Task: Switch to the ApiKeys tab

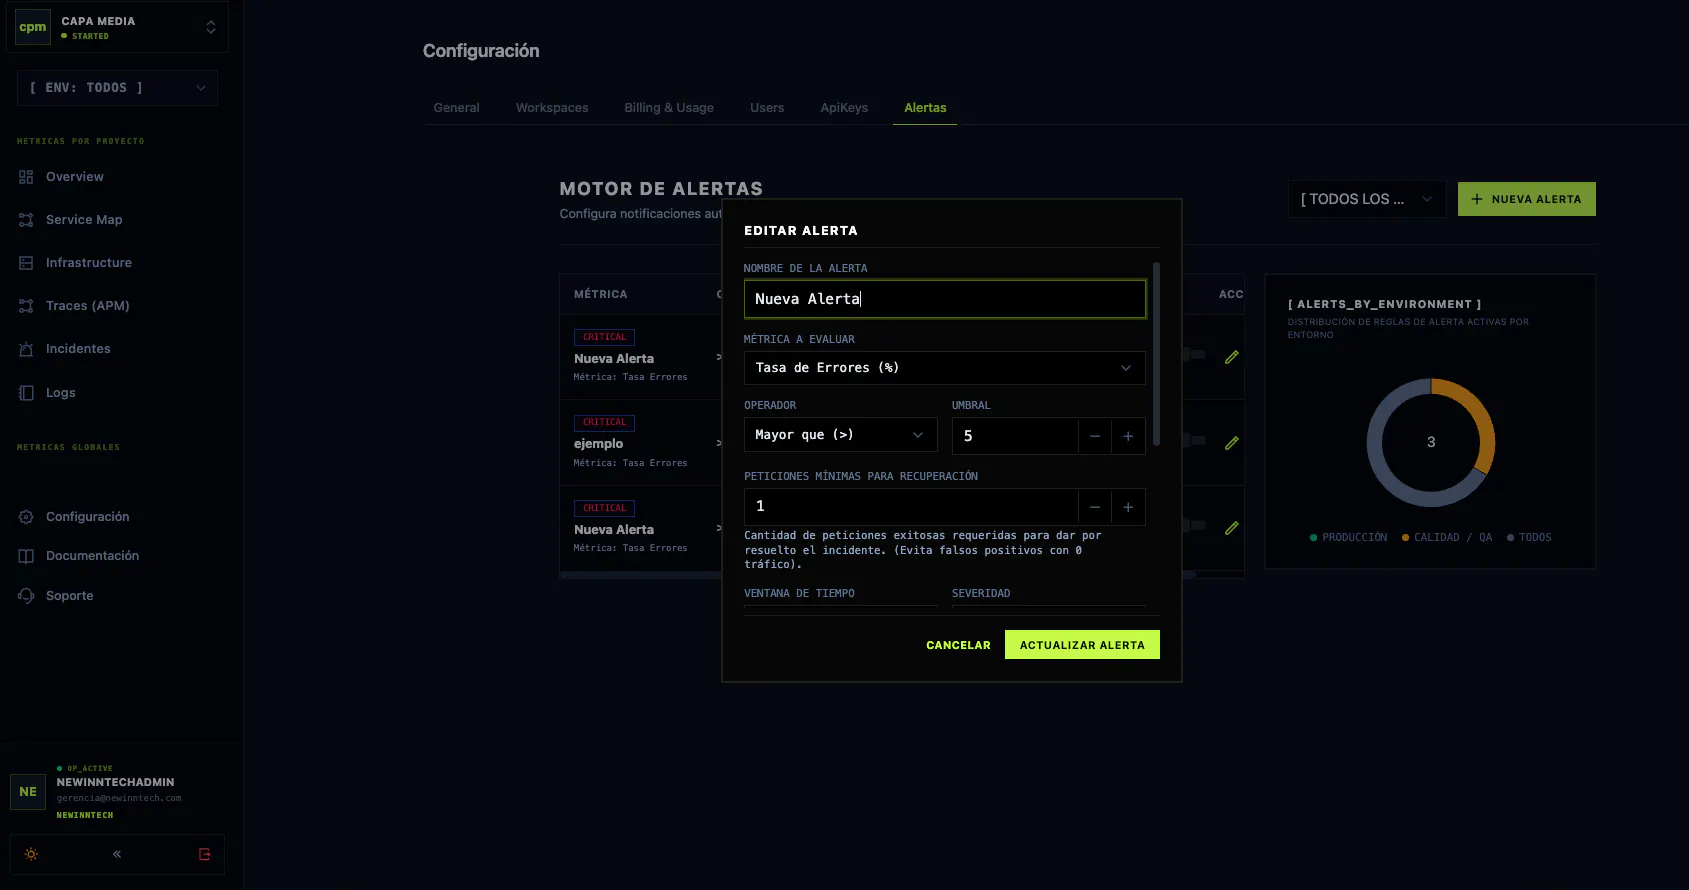Action: (844, 108)
